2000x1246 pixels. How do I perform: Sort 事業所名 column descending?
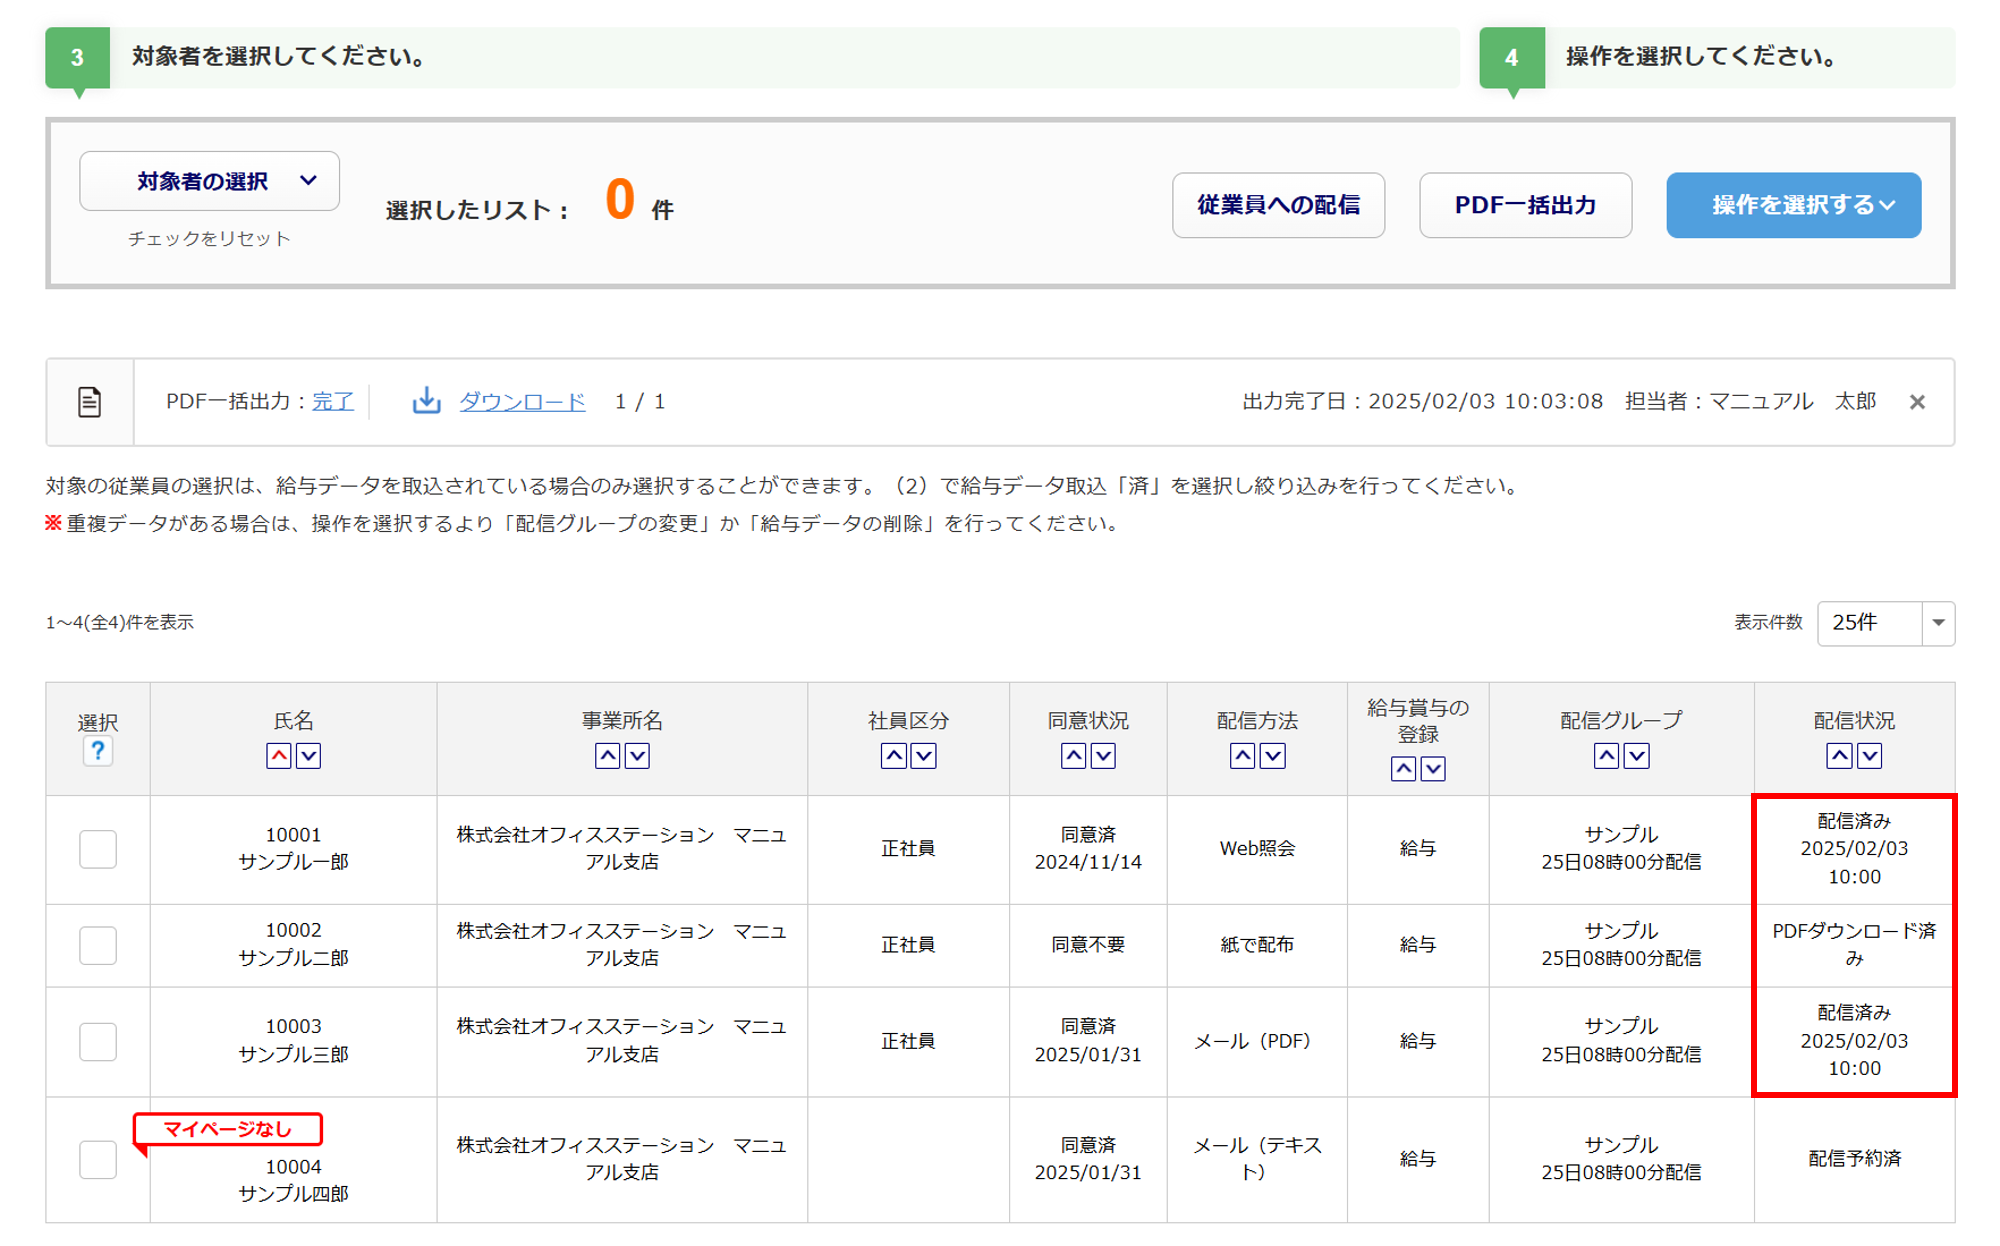tap(637, 756)
